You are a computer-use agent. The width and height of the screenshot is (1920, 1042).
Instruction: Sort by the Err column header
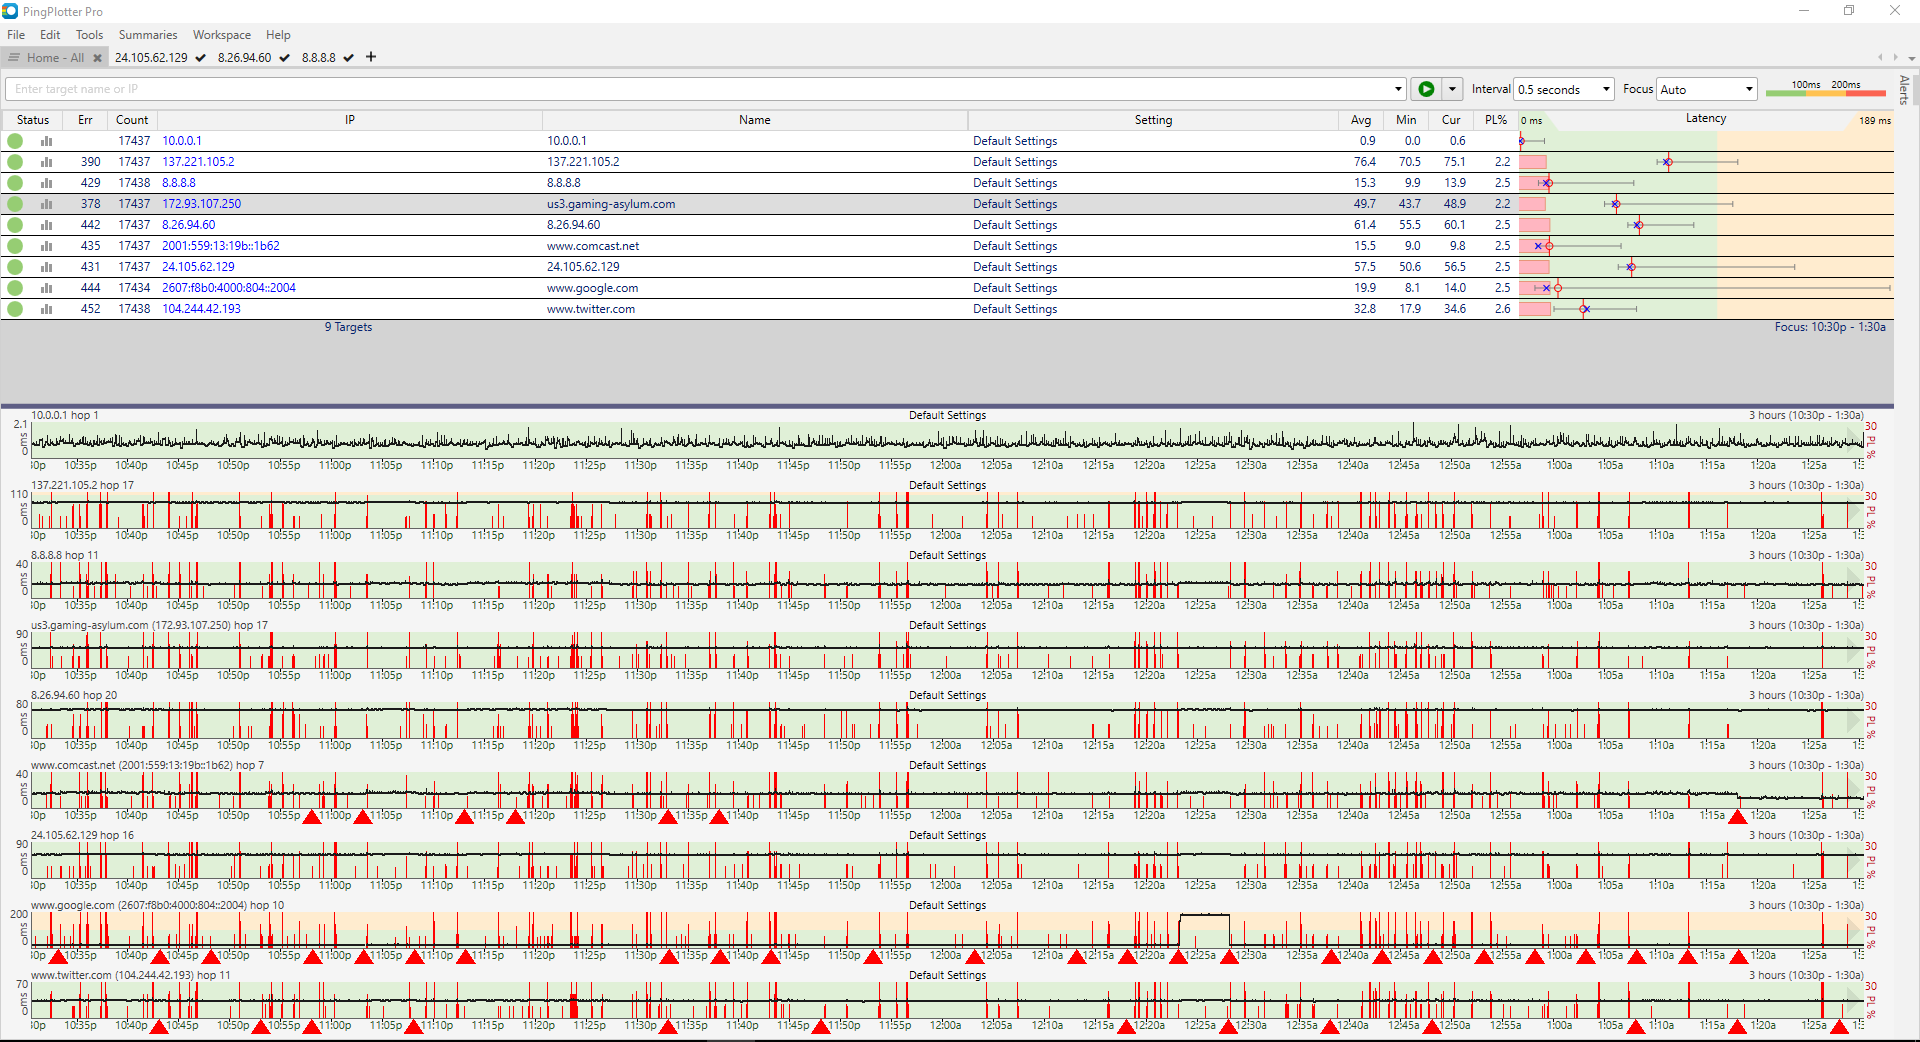85,120
